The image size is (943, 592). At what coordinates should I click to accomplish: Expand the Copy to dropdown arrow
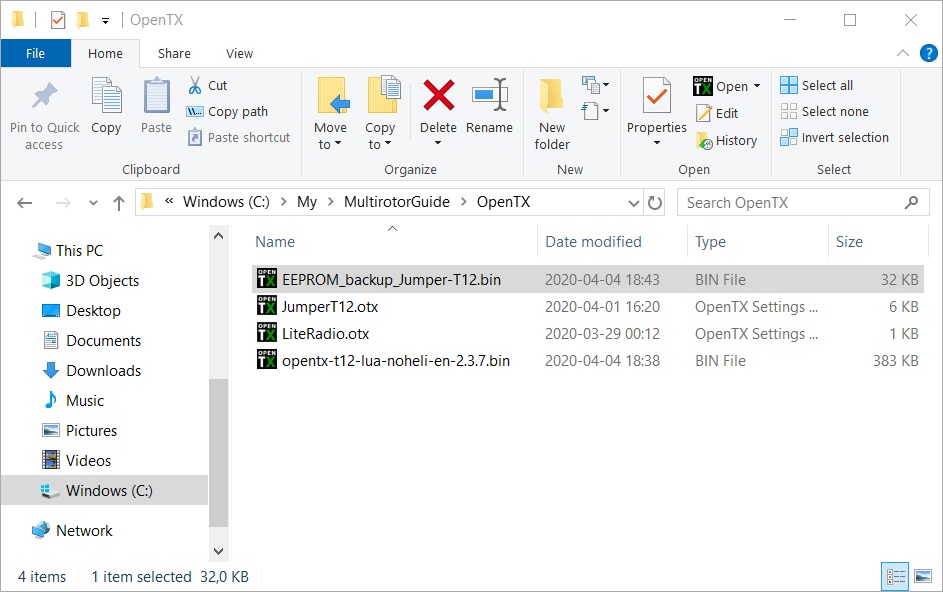(x=388, y=143)
